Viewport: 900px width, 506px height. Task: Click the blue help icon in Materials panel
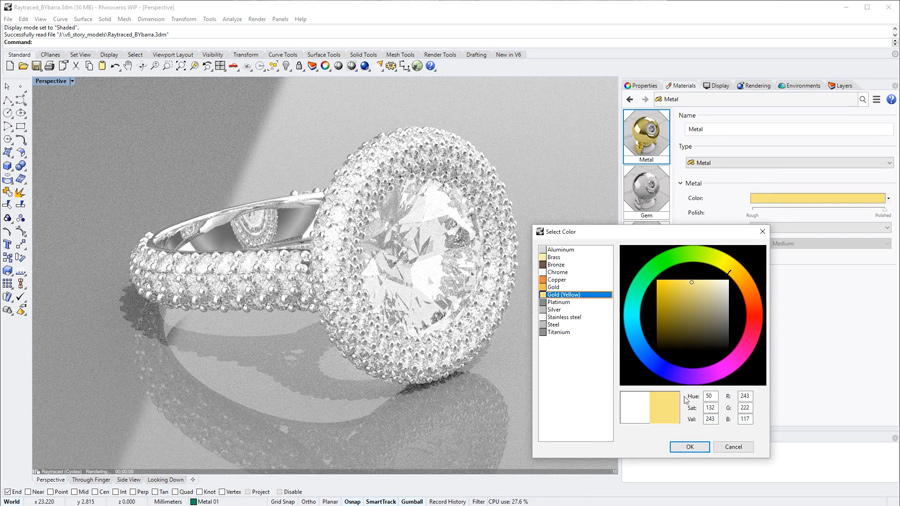click(891, 99)
